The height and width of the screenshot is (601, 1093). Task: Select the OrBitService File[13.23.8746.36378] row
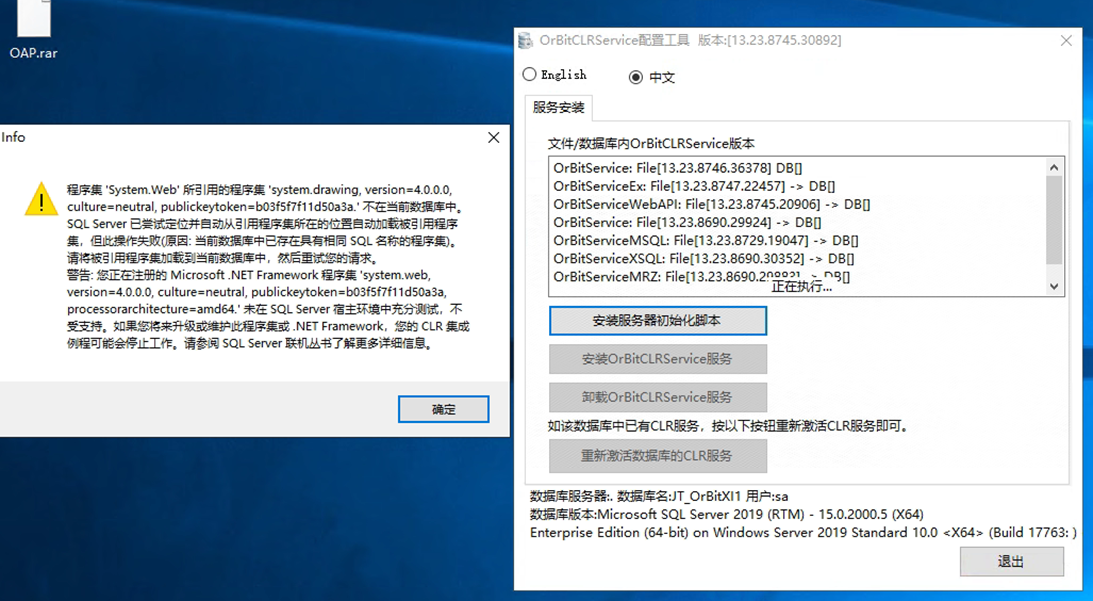[678, 168]
